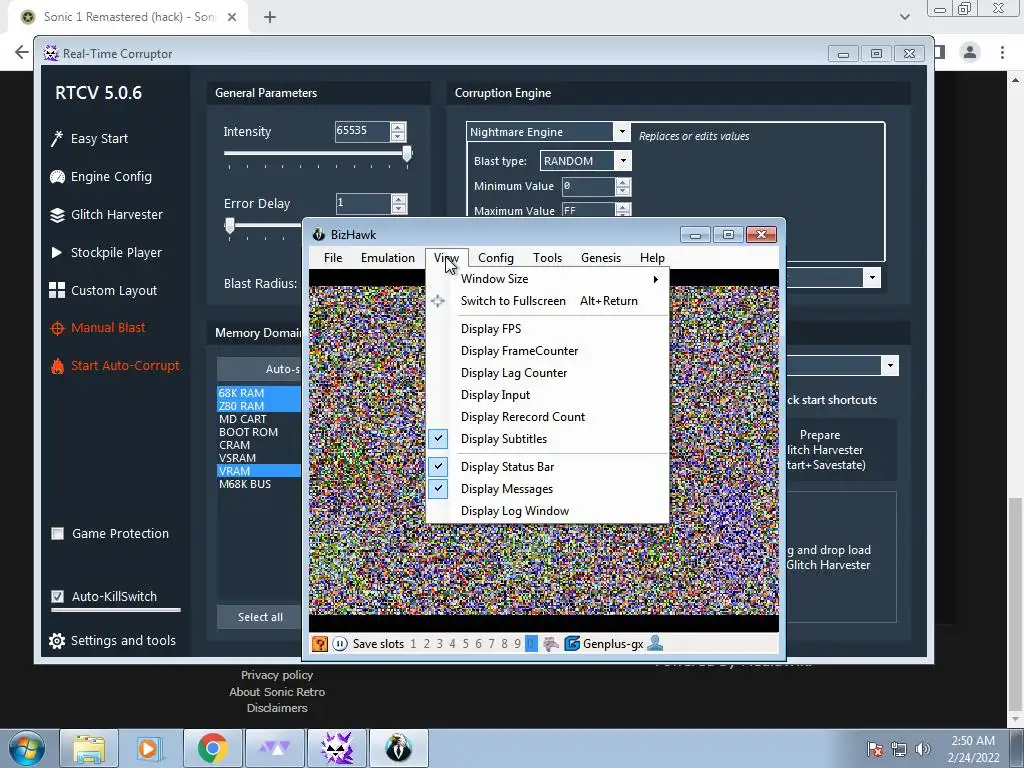The width and height of the screenshot is (1024, 768).
Task: Click the Engine Config gauge icon
Action: point(57,176)
